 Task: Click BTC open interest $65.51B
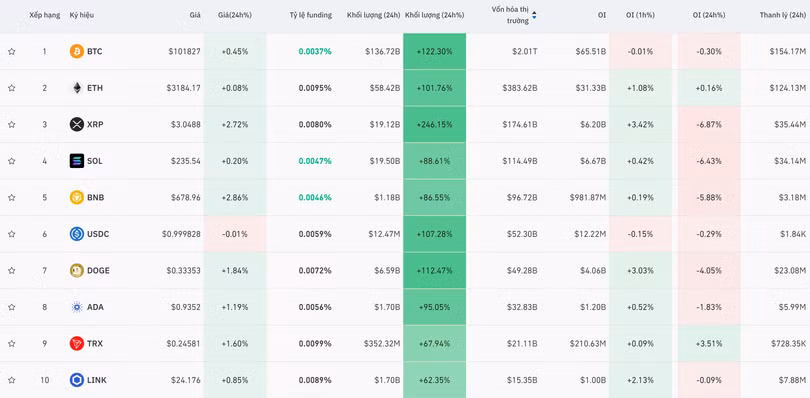click(x=591, y=51)
